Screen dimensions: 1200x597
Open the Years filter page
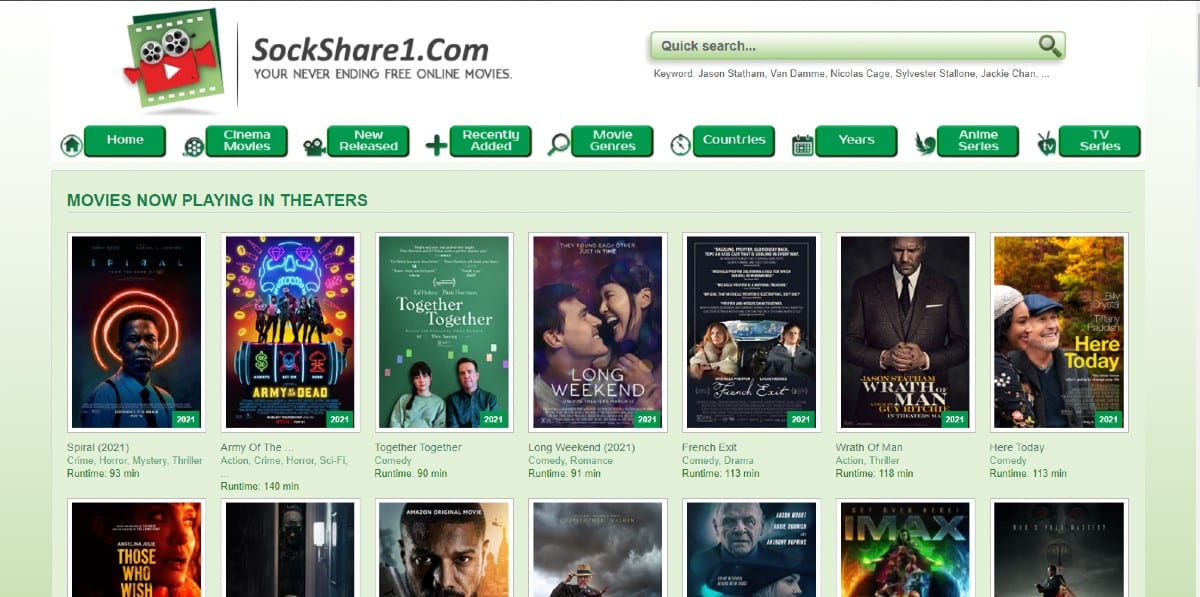click(856, 141)
